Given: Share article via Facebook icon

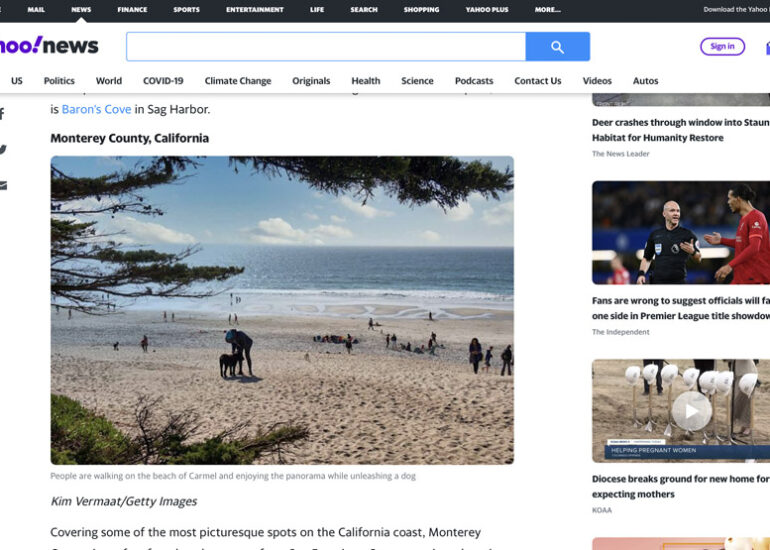Looking at the screenshot, I should coord(2,114).
